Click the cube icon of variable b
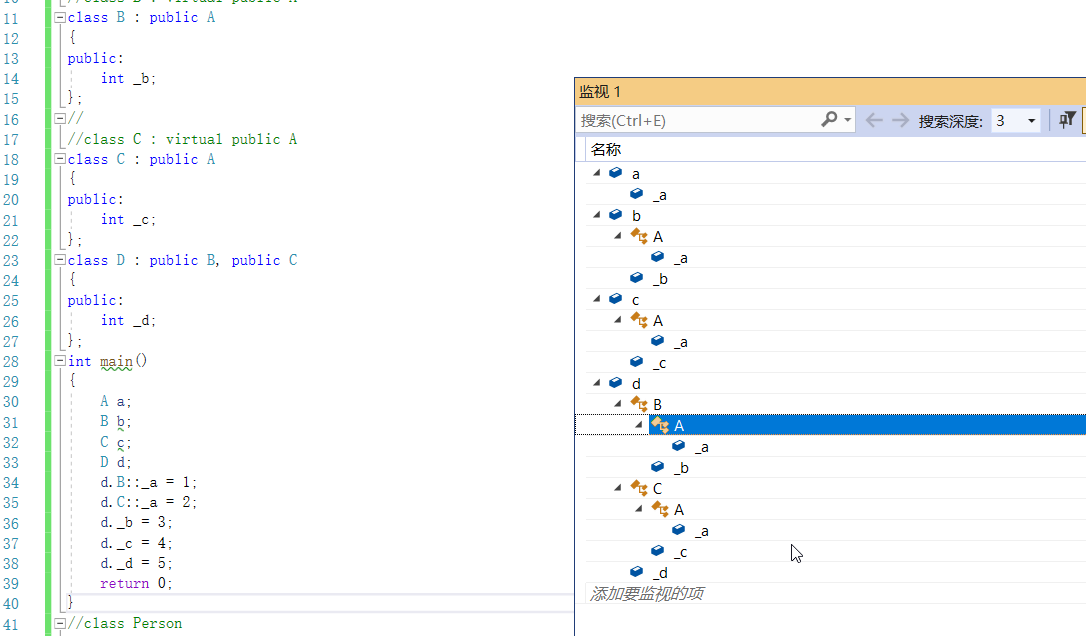This screenshot has height=636, width=1086. click(x=615, y=215)
